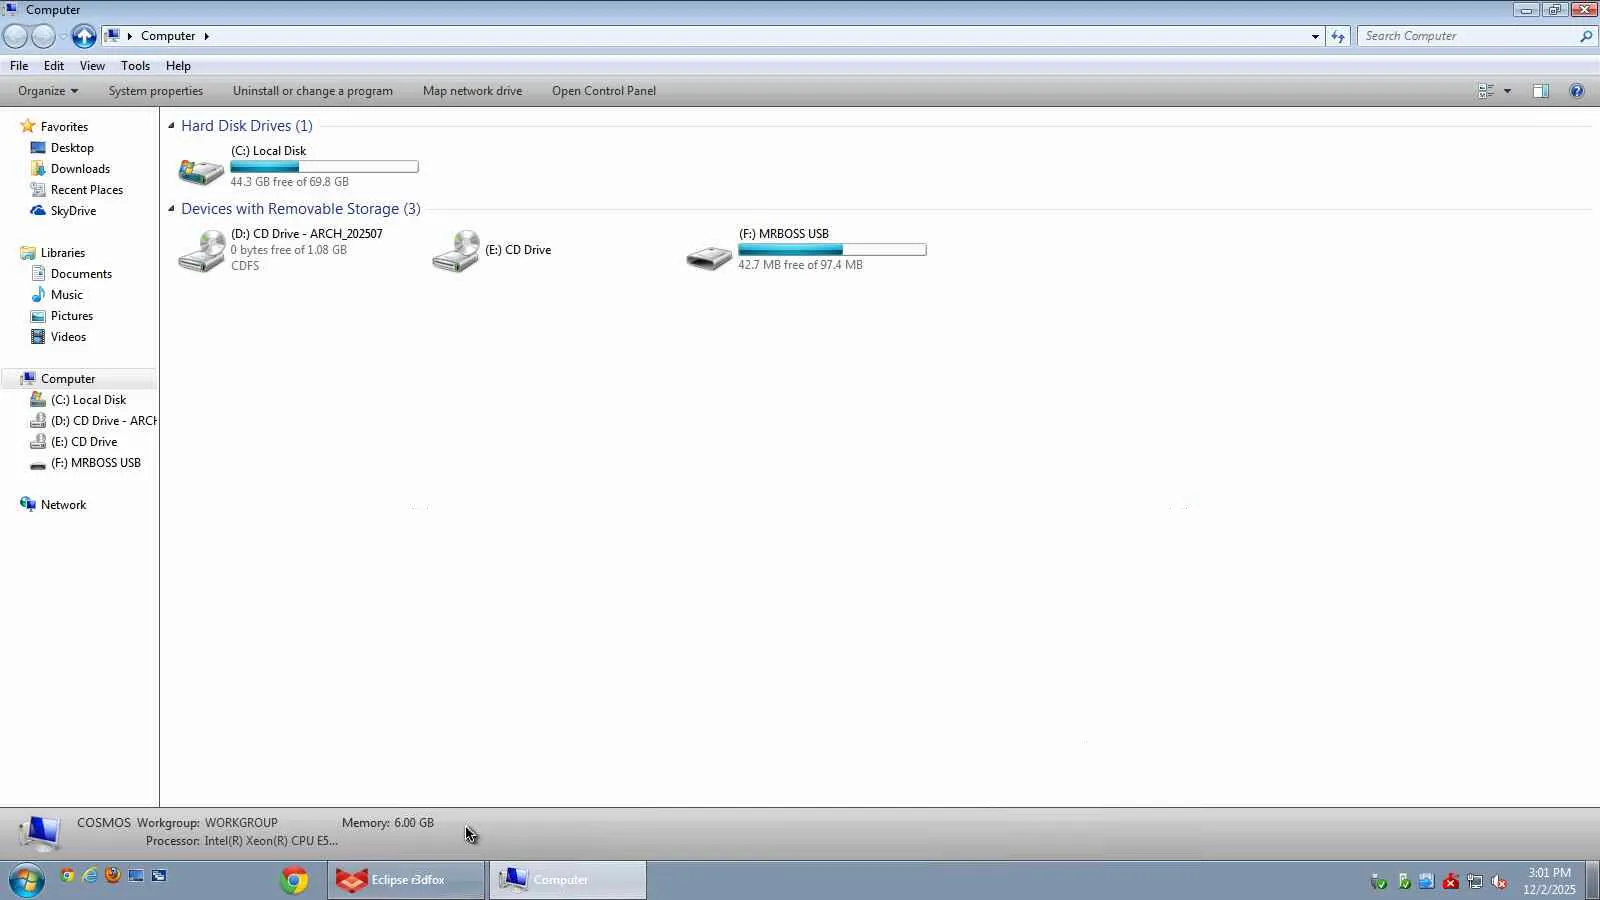Change view with the view icon

(1486, 91)
